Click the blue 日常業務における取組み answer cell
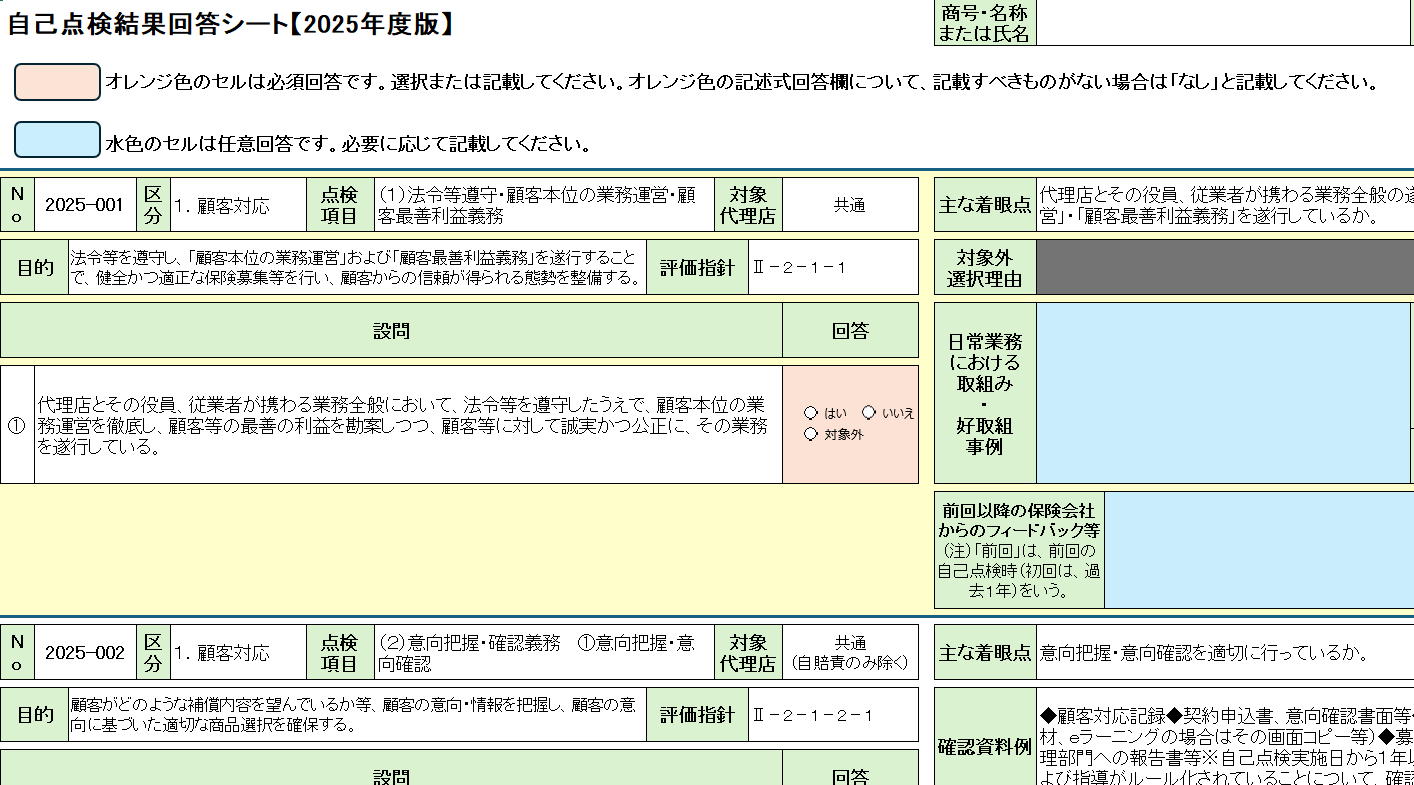 [1222, 393]
